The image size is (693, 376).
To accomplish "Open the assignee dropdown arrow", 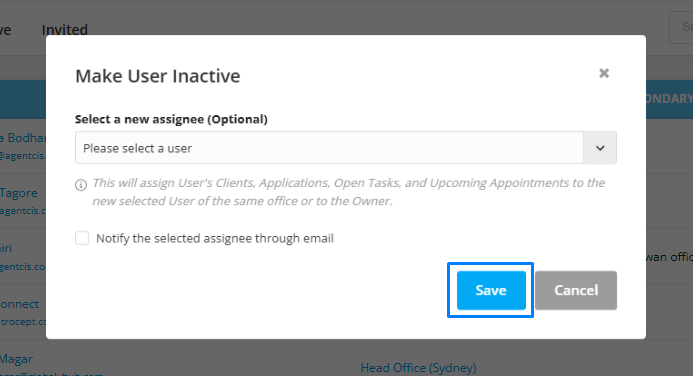I will point(600,148).
